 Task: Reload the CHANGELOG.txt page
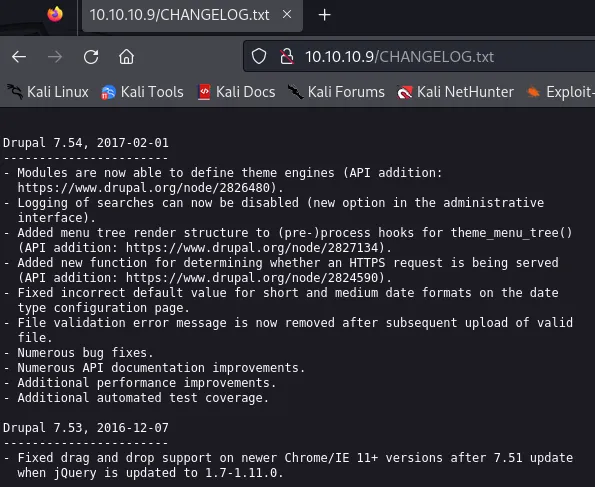tap(91, 57)
